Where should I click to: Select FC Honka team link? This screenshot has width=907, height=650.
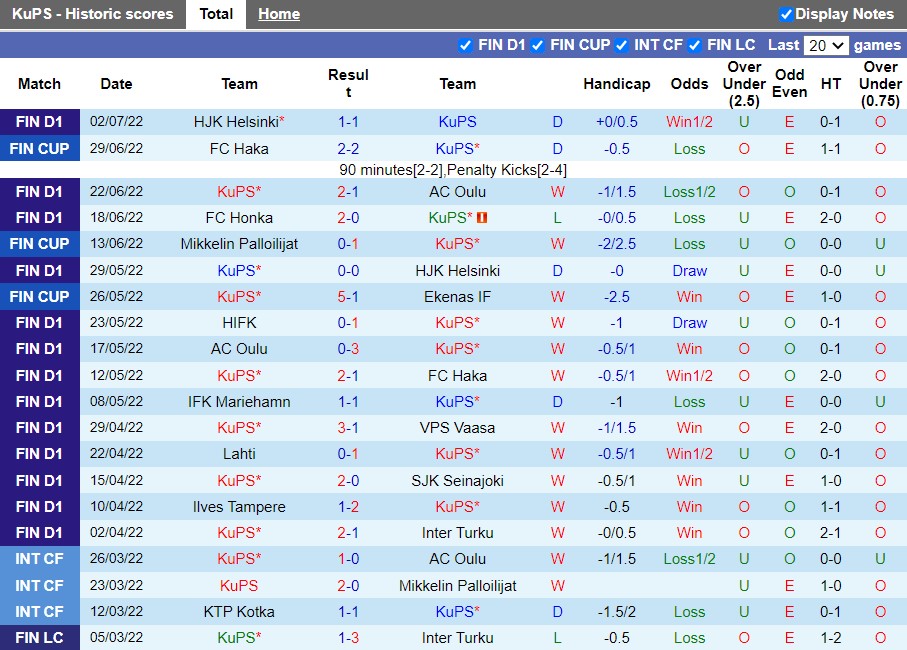point(239,218)
